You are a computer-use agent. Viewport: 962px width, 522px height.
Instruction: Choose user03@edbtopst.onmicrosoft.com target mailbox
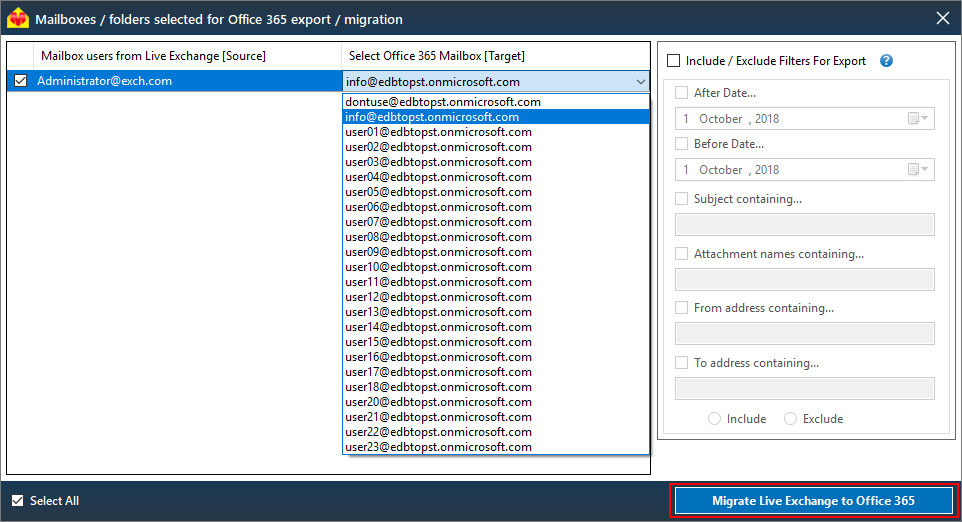click(496, 162)
